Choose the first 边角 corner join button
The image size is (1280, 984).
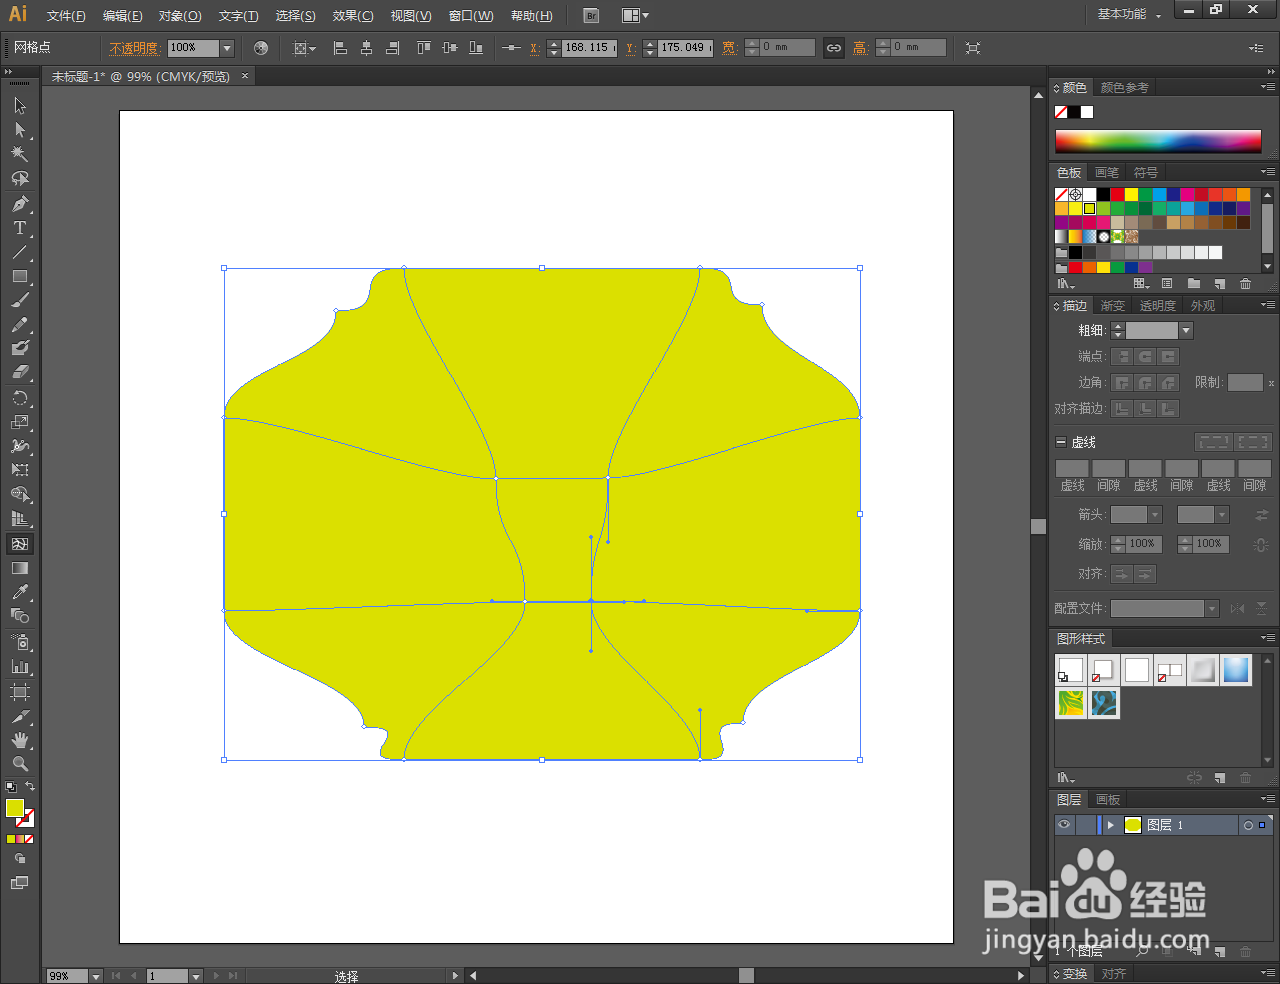pyautogui.click(x=1122, y=382)
